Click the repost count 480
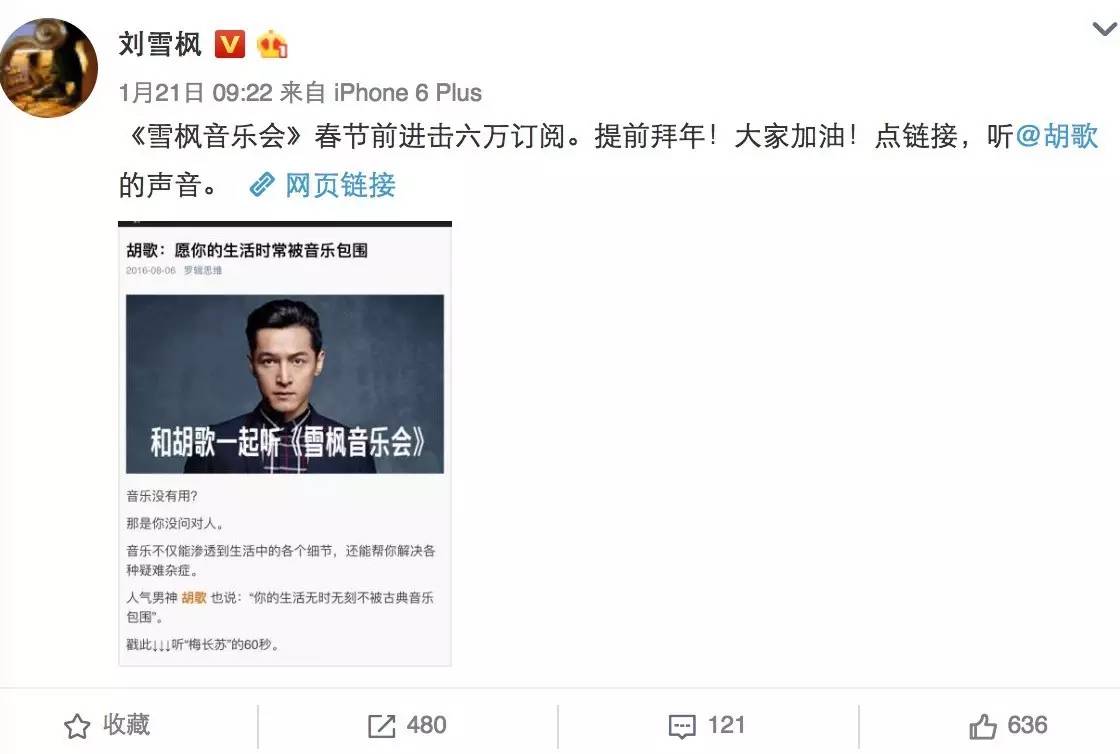 pos(426,725)
